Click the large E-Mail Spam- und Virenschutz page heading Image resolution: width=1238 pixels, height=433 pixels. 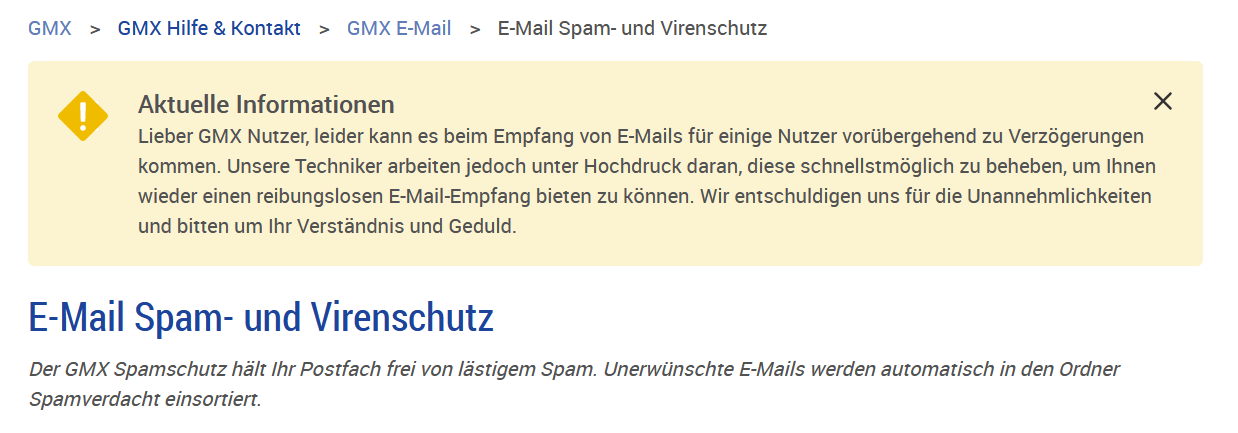[x=261, y=319]
